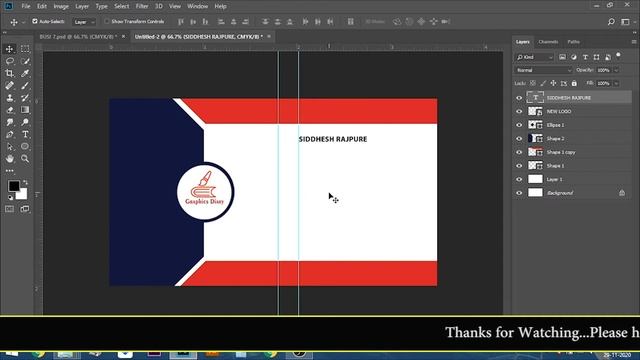This screenshot has width=640, height=360.
Task: Select the Ellipse shape tool
Action: tap(25, 147)
